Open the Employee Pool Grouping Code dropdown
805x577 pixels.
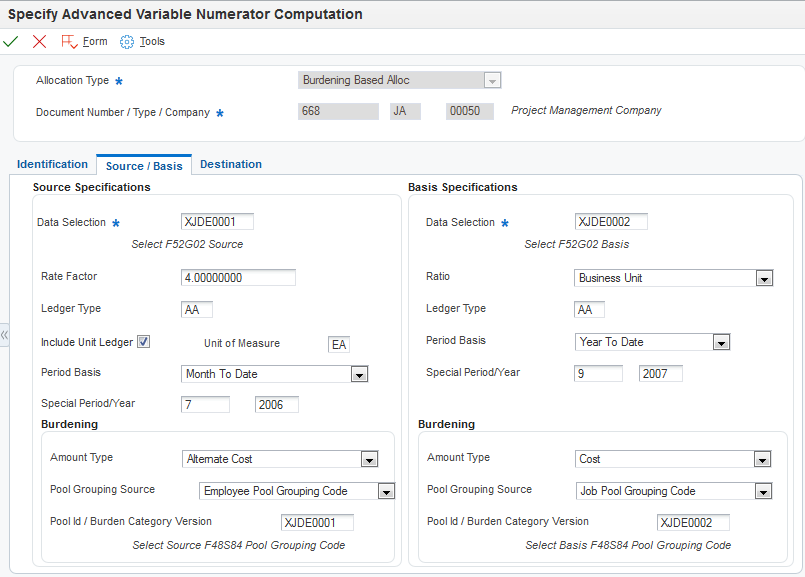coord(386,491)
